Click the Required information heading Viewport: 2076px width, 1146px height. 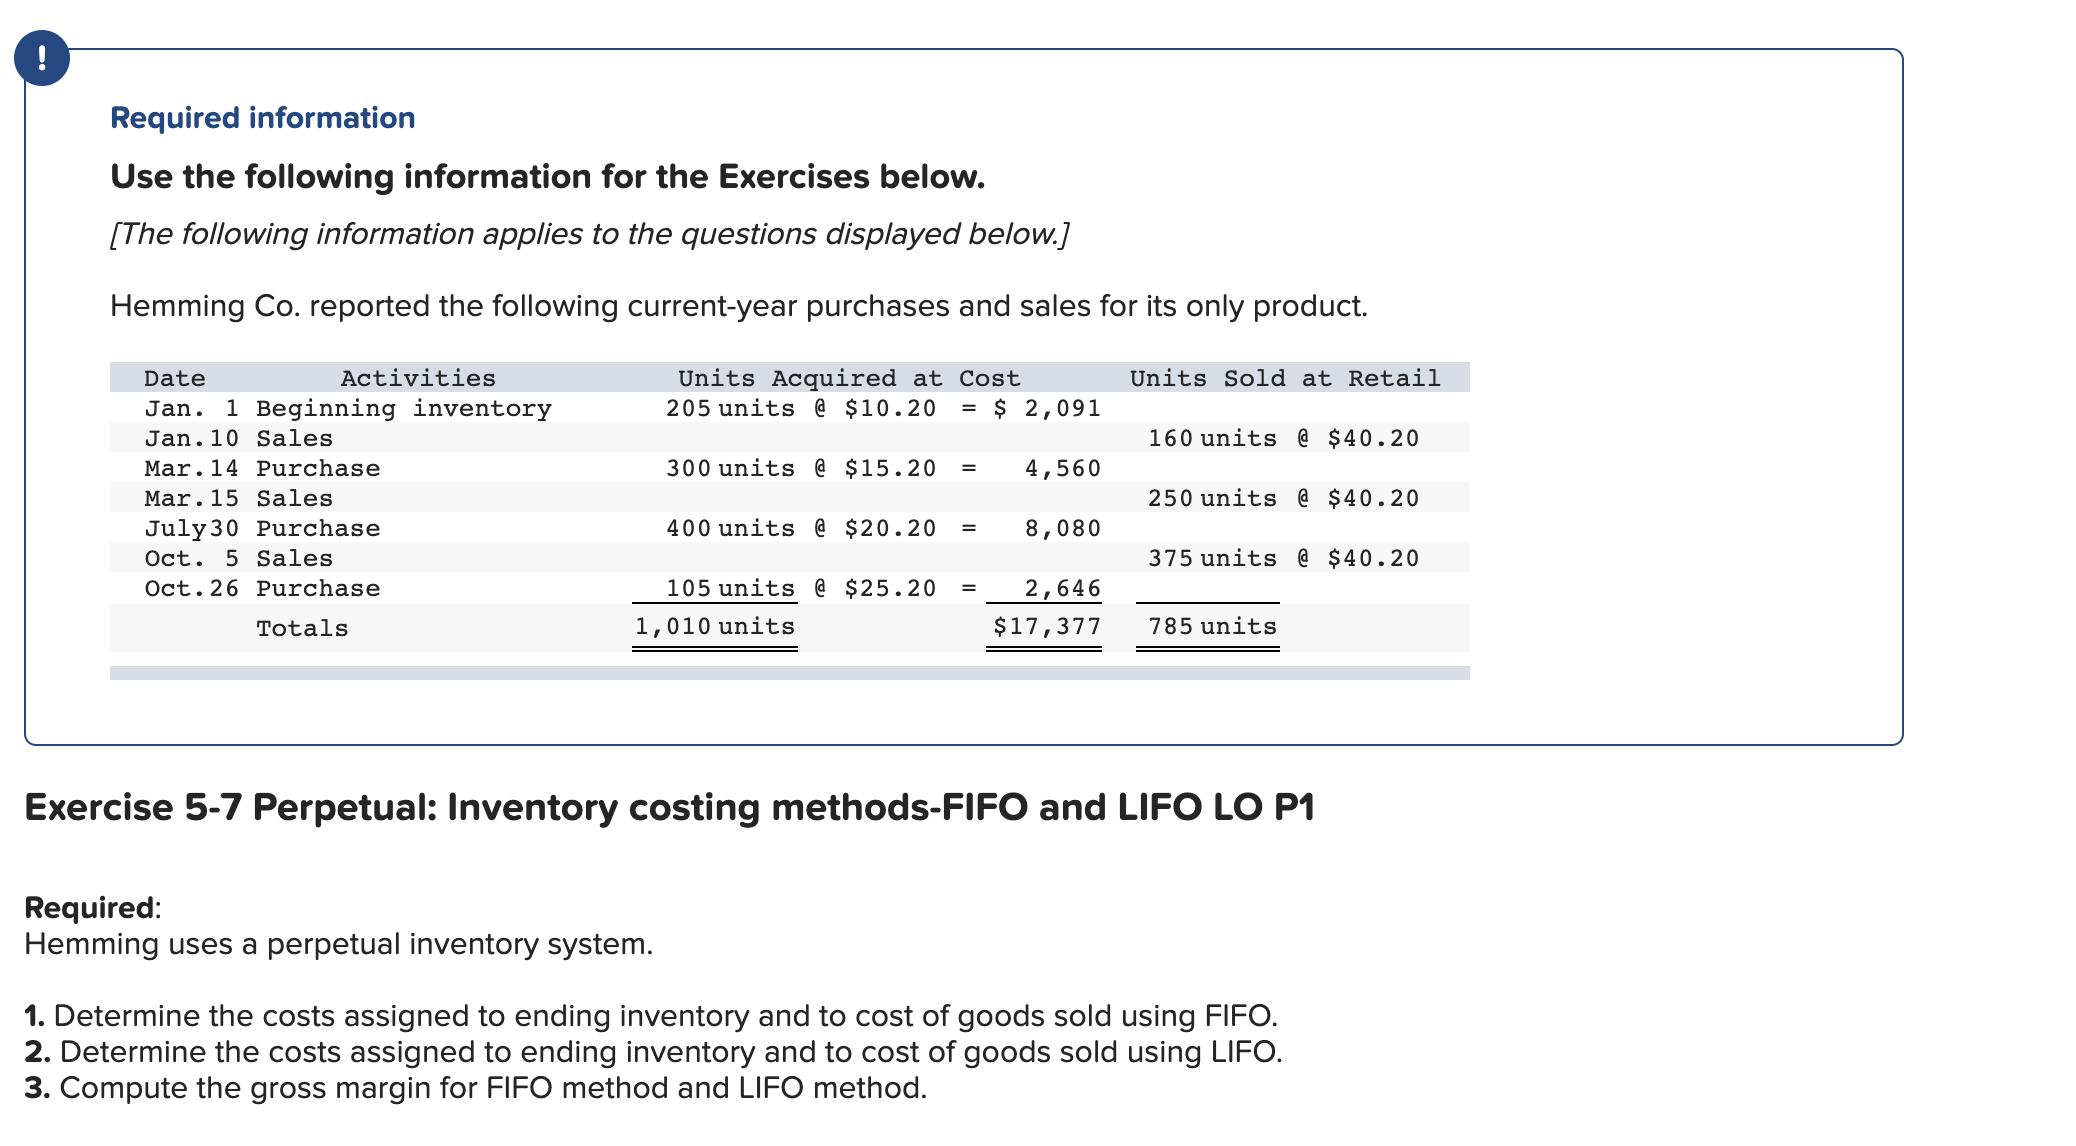[x=262, y=118]
